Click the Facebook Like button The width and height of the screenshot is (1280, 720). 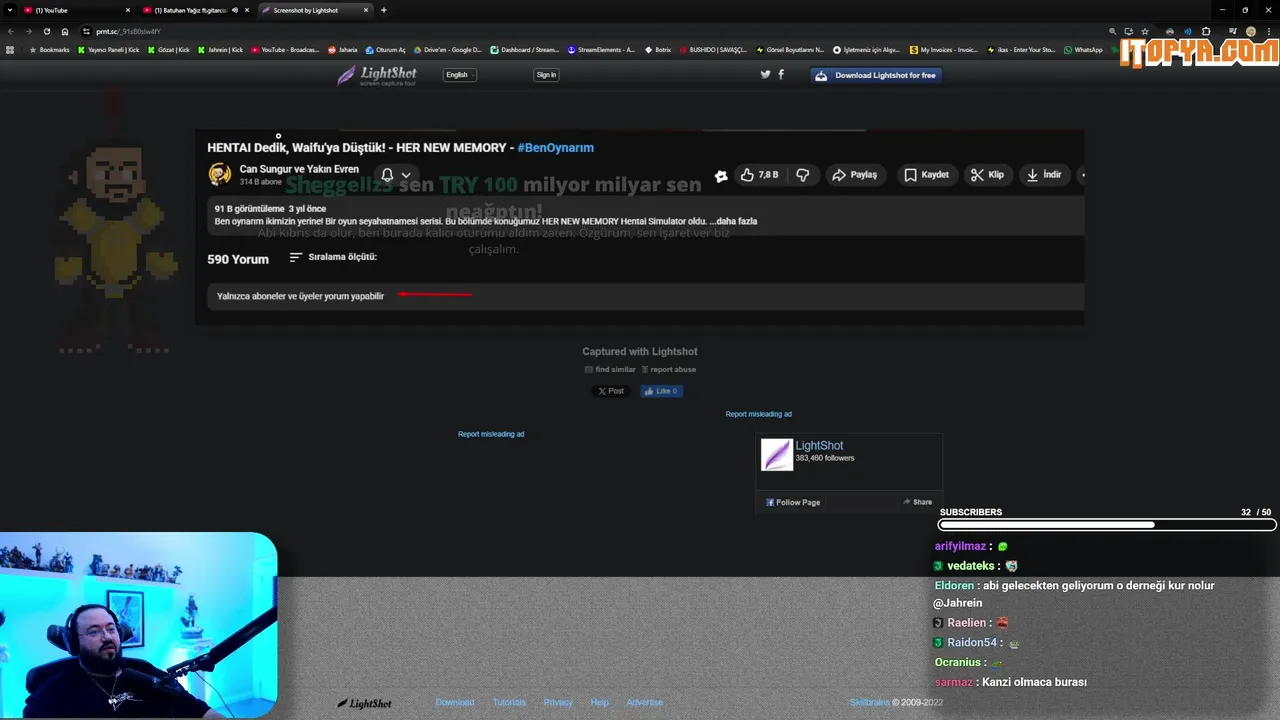click(661, 391)
